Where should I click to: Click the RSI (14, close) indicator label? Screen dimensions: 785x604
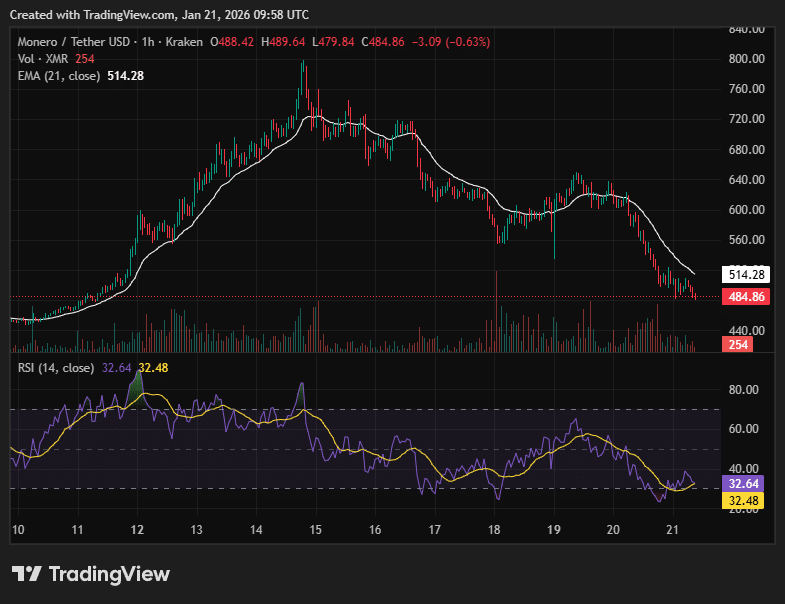(x=56, y=368)
